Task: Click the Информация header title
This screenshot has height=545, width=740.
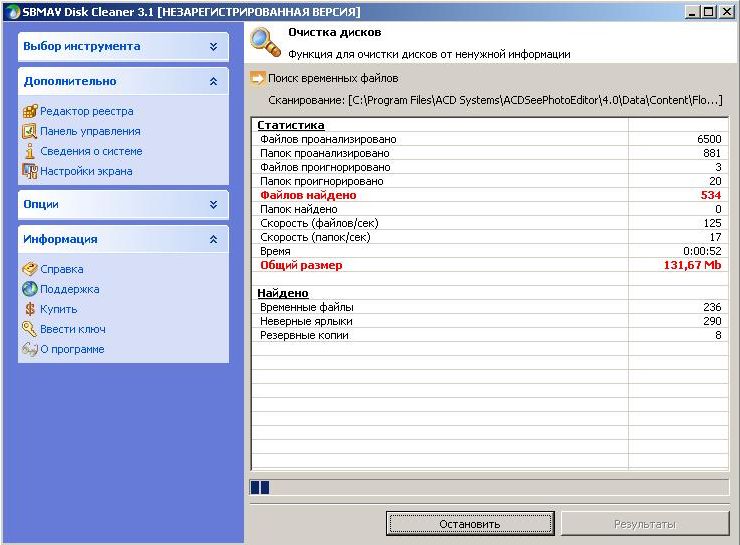Action: click(60, 239)
